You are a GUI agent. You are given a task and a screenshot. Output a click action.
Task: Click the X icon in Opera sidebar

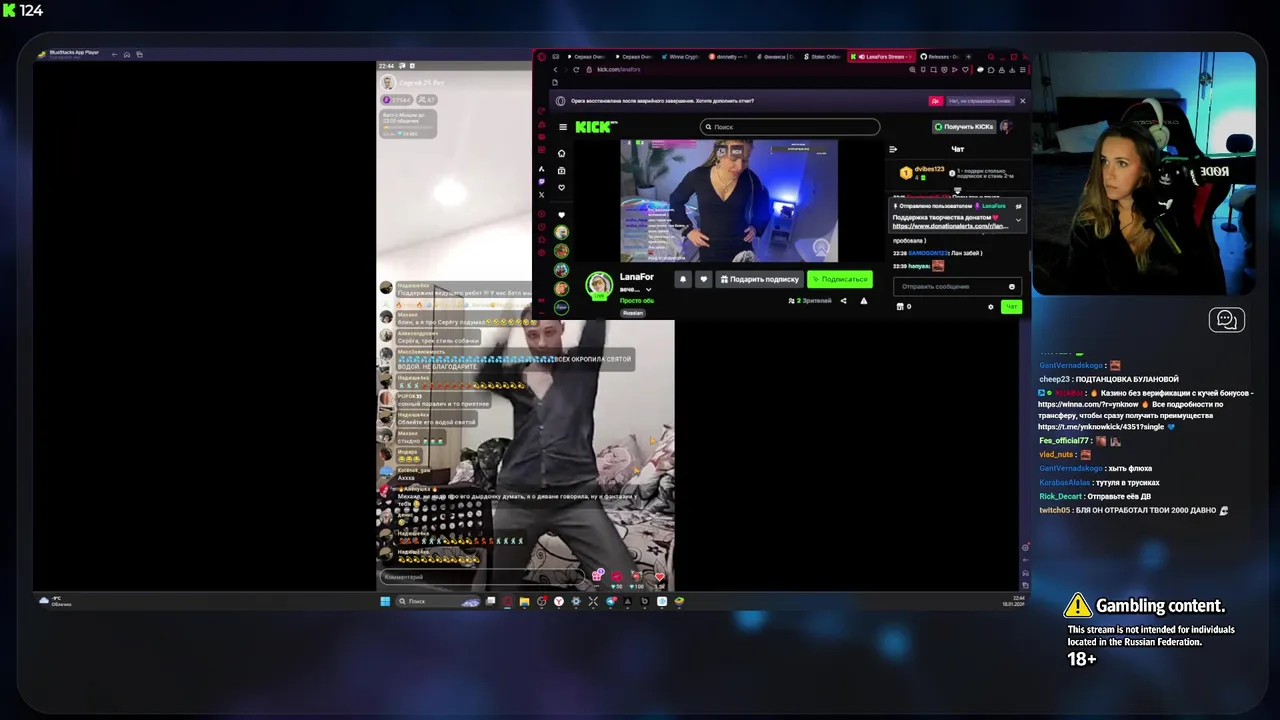point(542,195)
